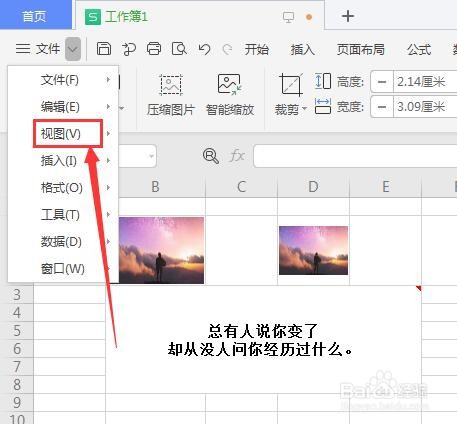The height and width of the screenshot is (424, 457).
Task: Select row 3 header
Action: [17, 295]
